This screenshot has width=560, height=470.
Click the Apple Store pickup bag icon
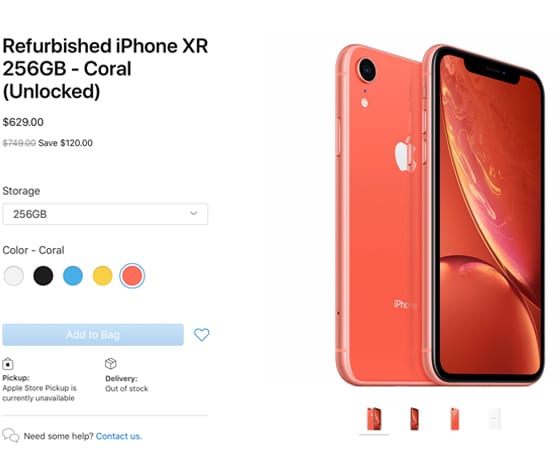(8, 364)
